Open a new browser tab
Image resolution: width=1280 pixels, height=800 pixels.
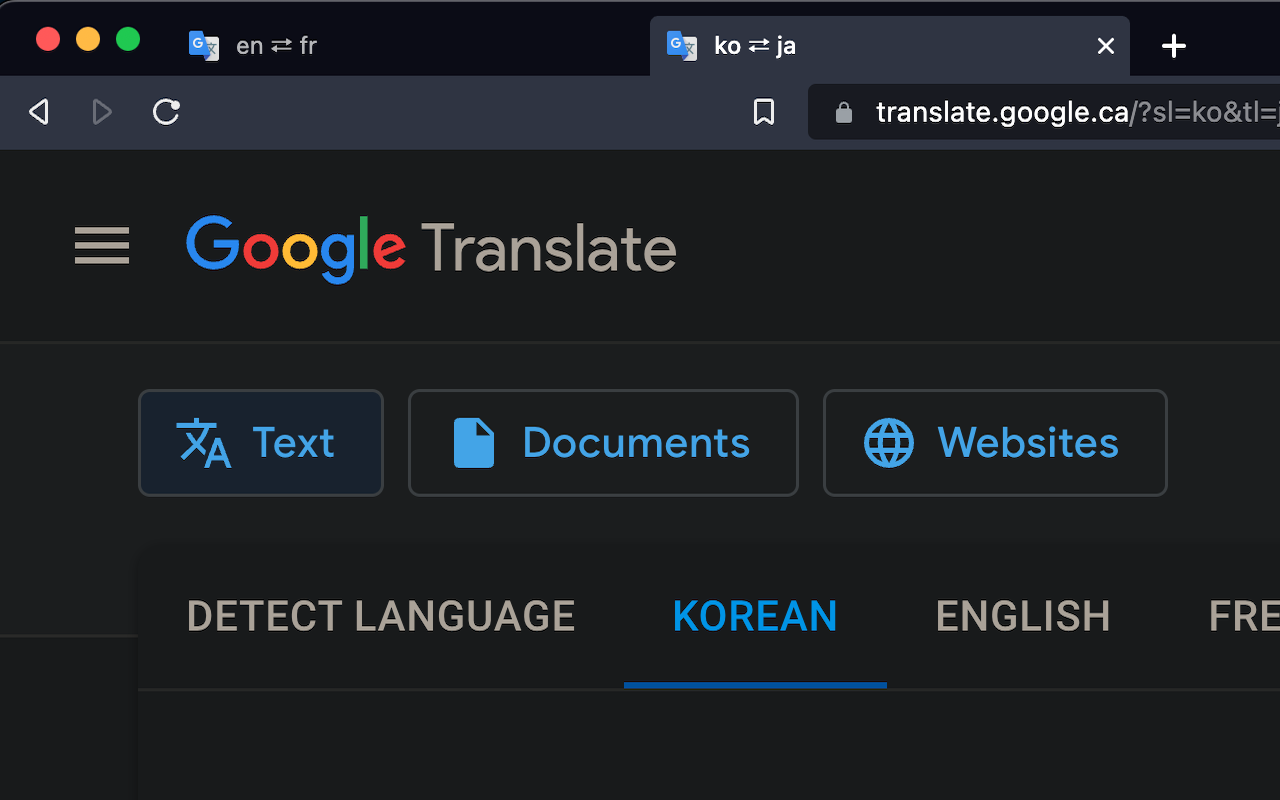pos(1174,46)
